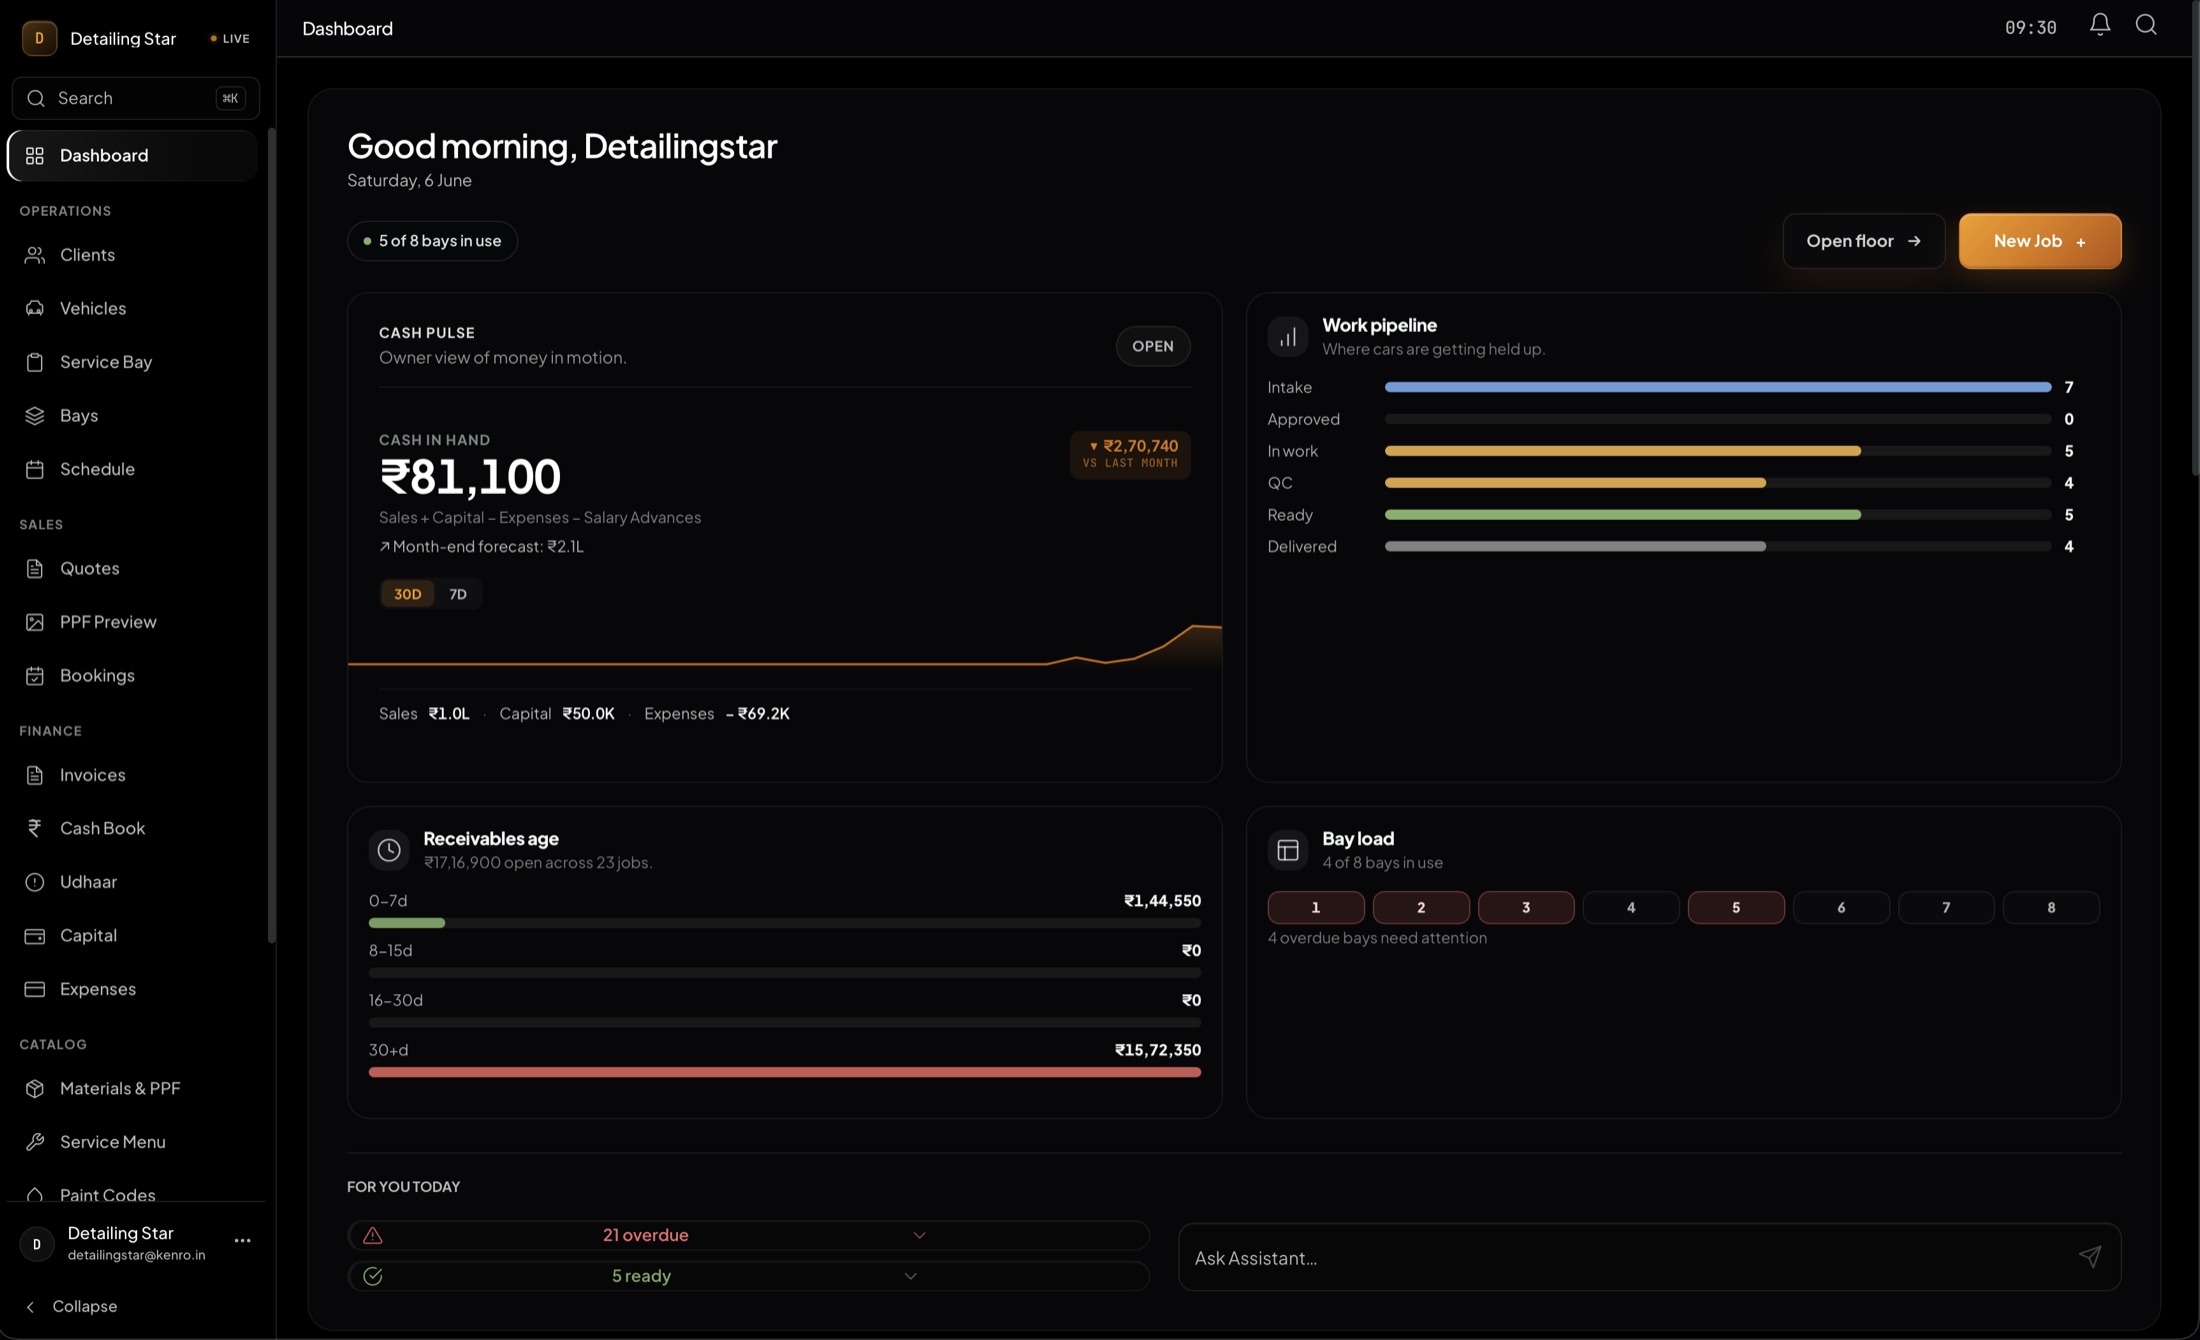This screenshot has height=1340, width=2200.
Task: Expand the 21 overdue chevron
Action: [x=919, y=1235]
